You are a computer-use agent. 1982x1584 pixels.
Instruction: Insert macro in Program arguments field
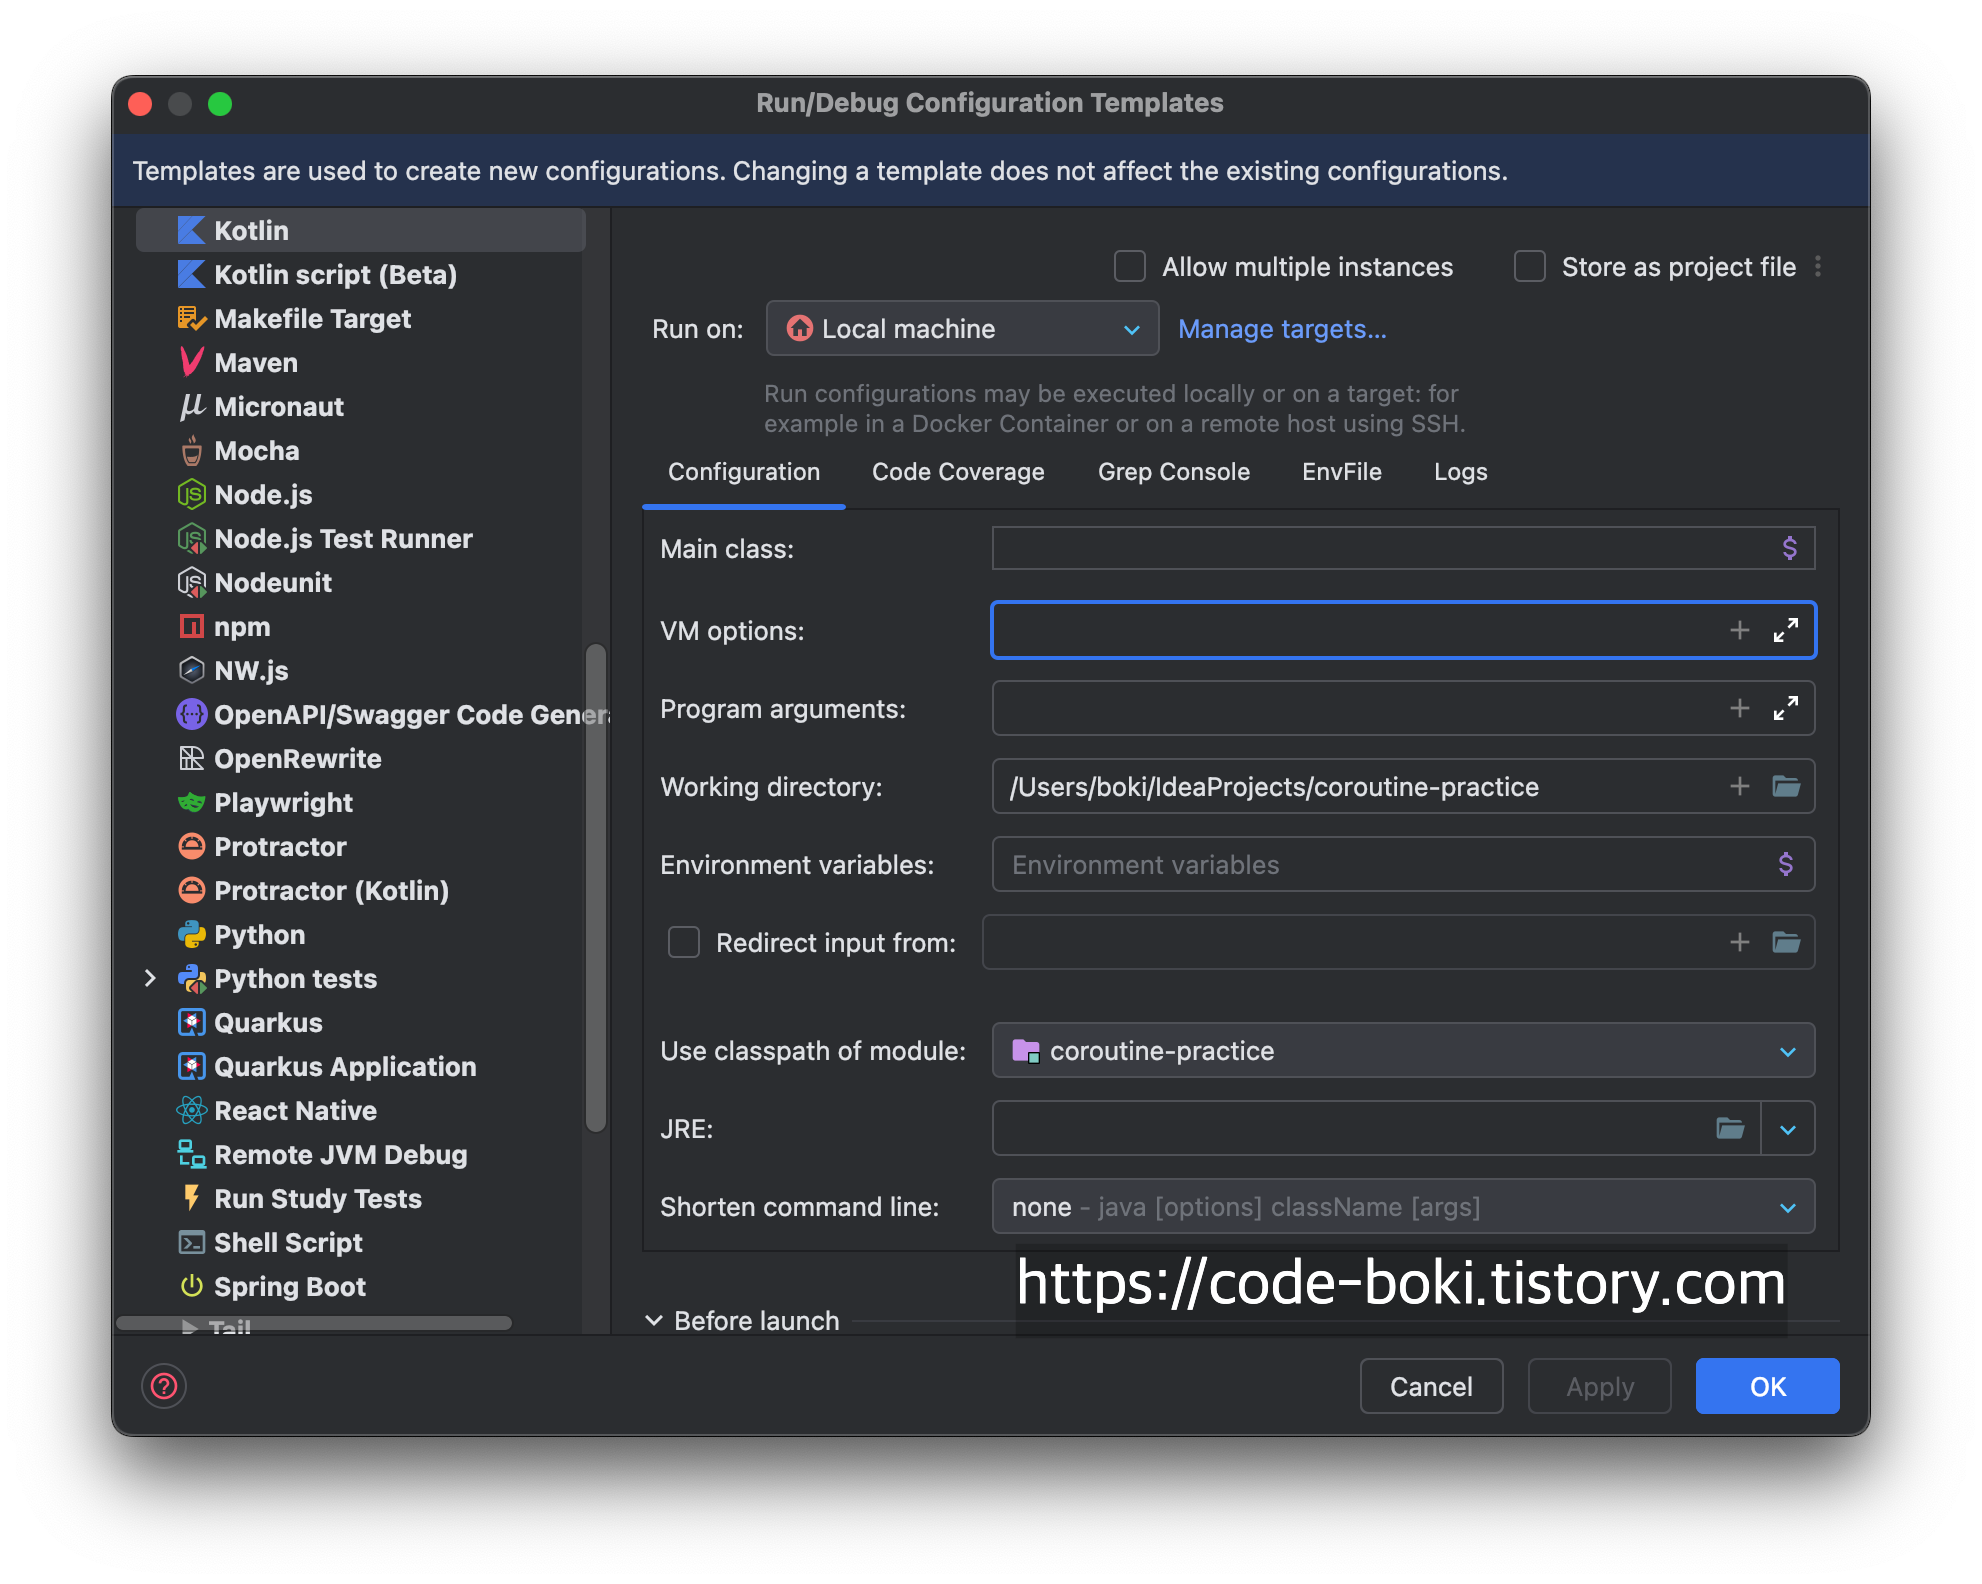1740,708
